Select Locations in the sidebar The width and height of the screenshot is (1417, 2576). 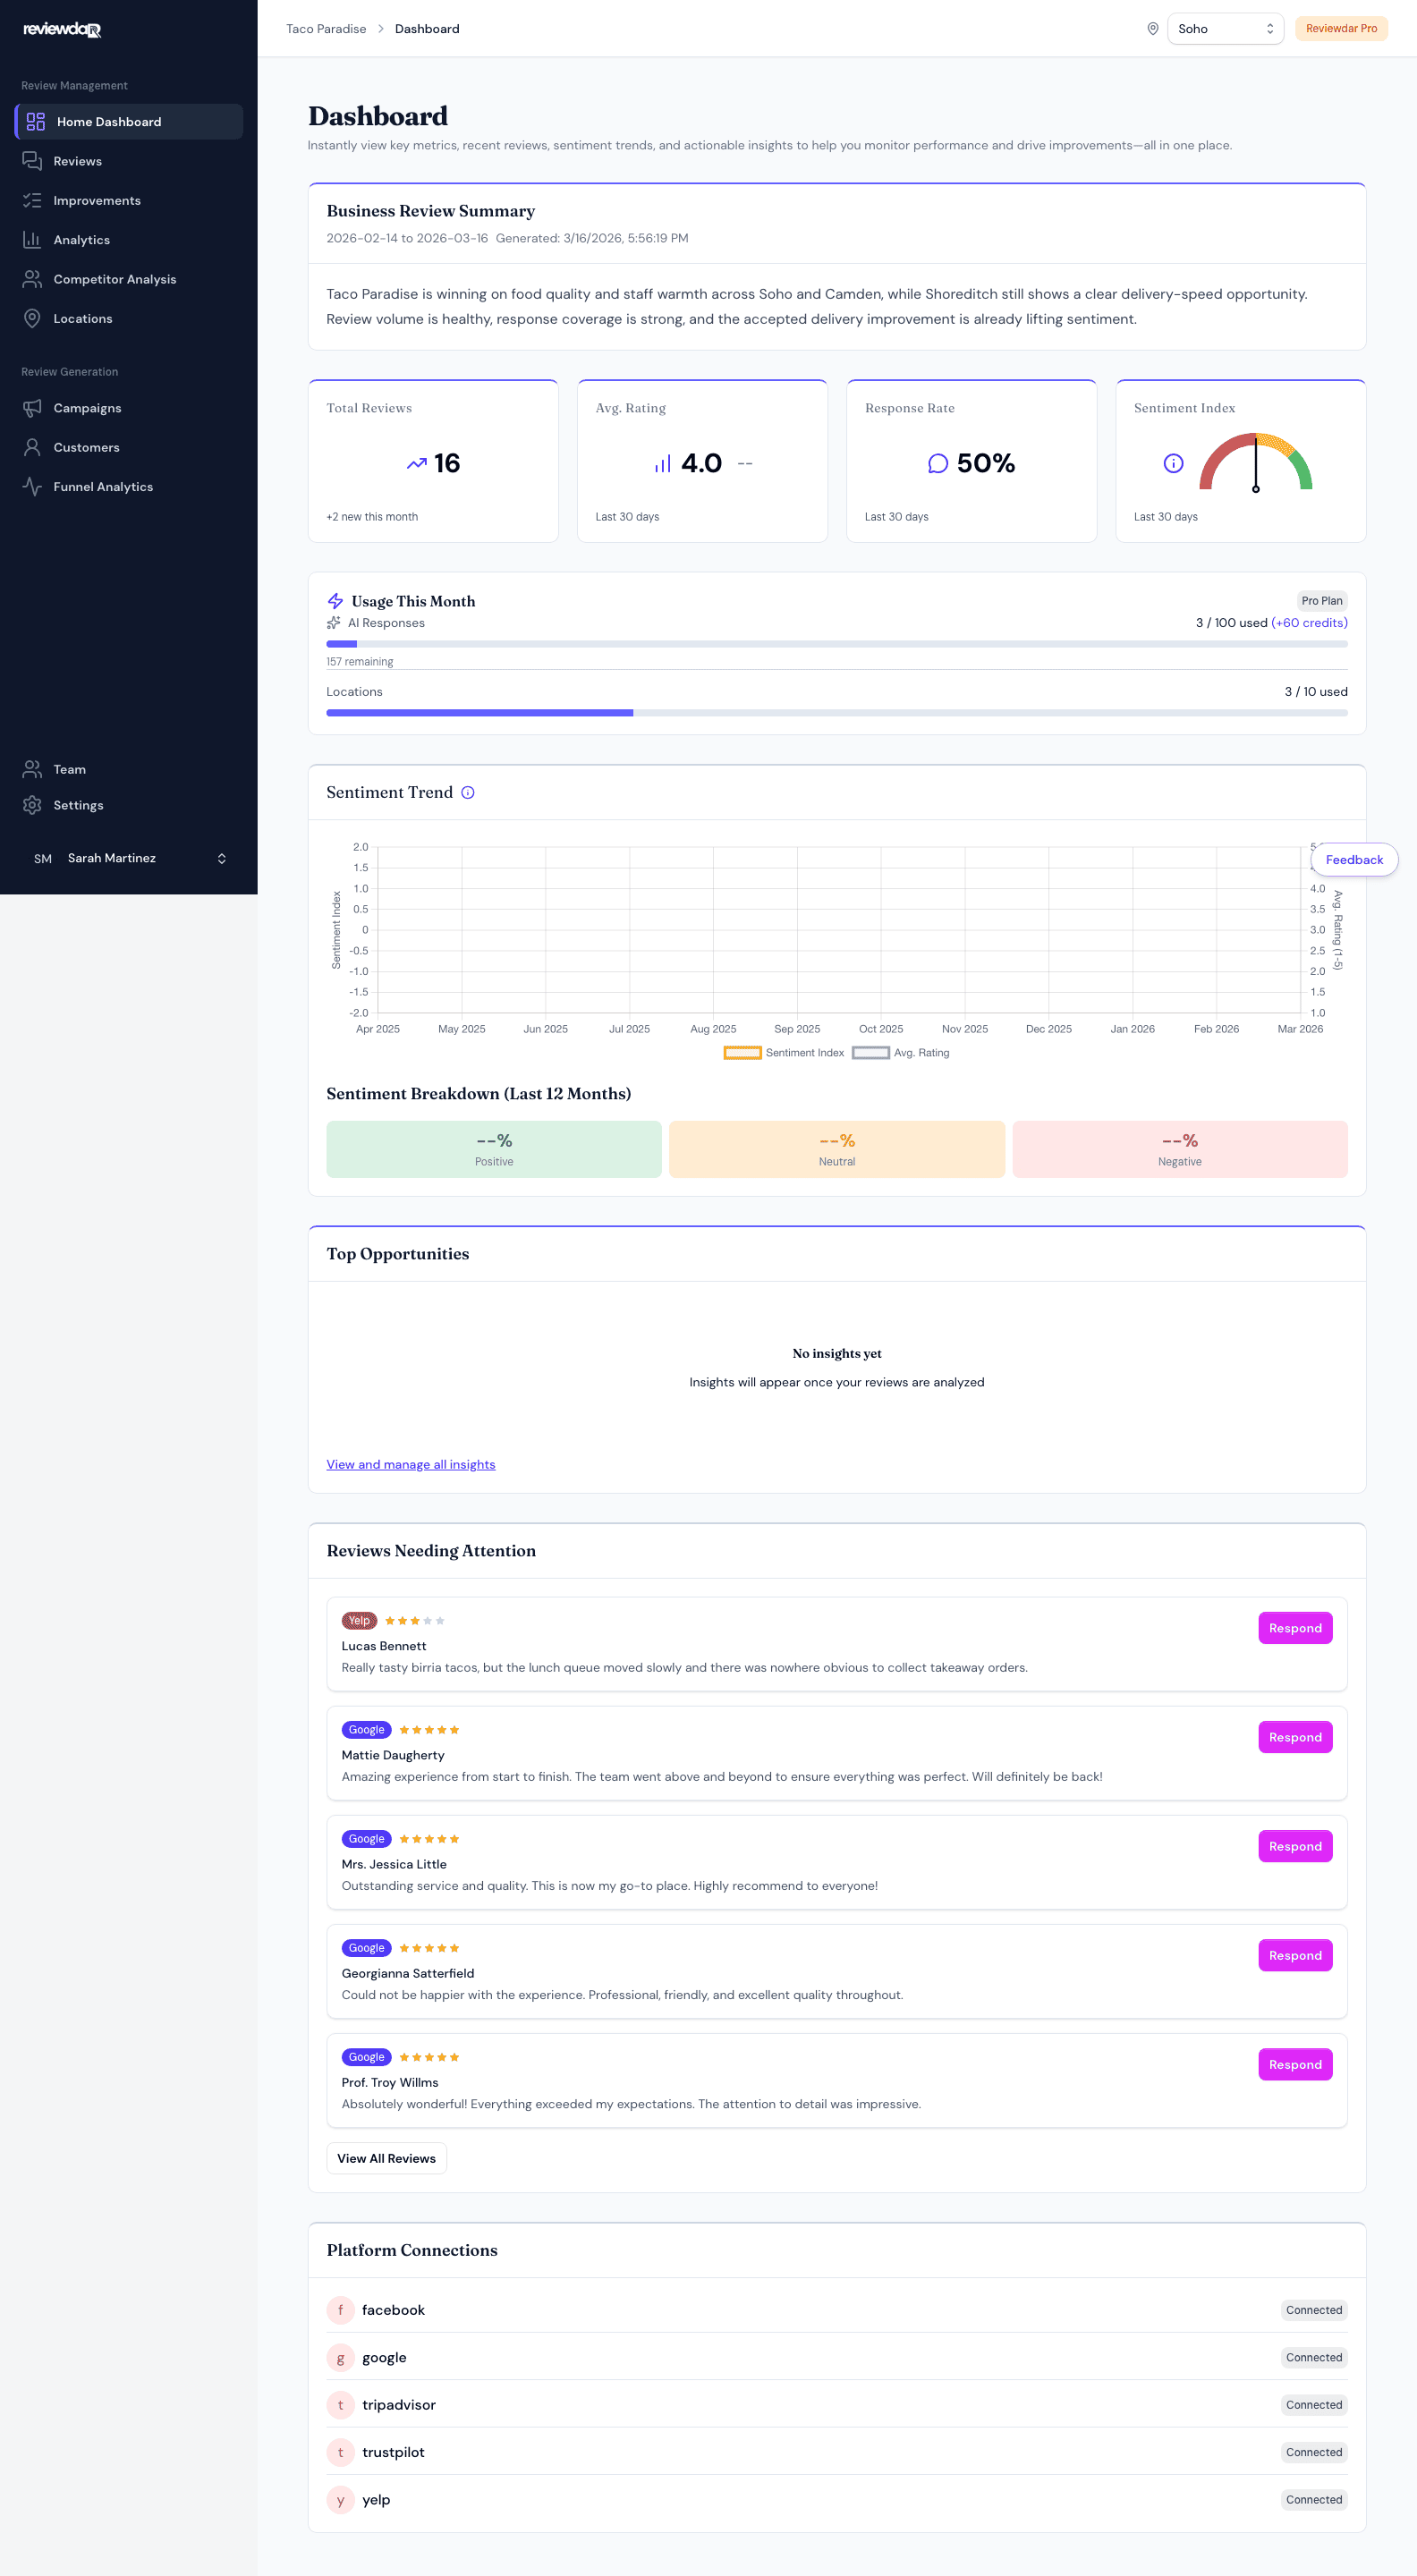(83, 319)
